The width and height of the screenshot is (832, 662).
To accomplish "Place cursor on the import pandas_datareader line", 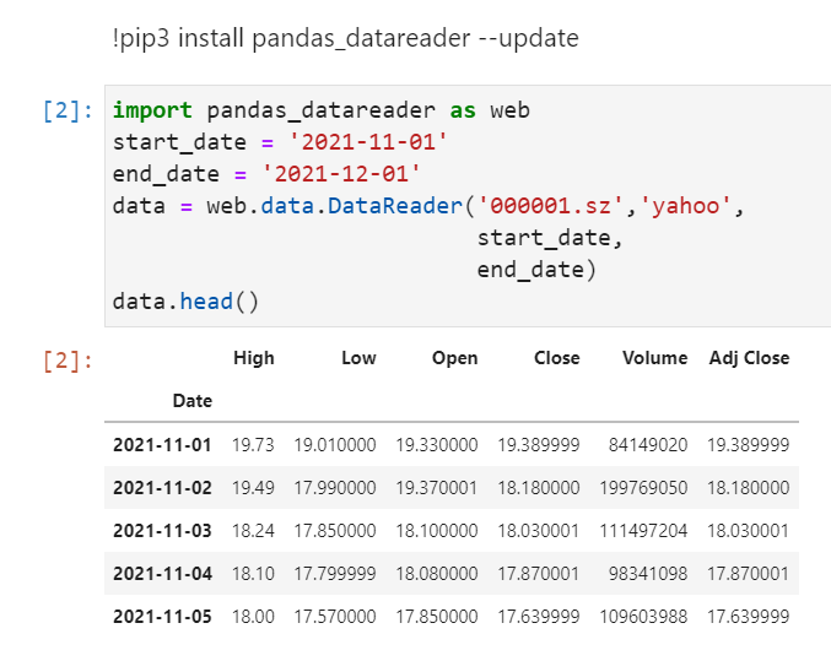I will (321, 110).
